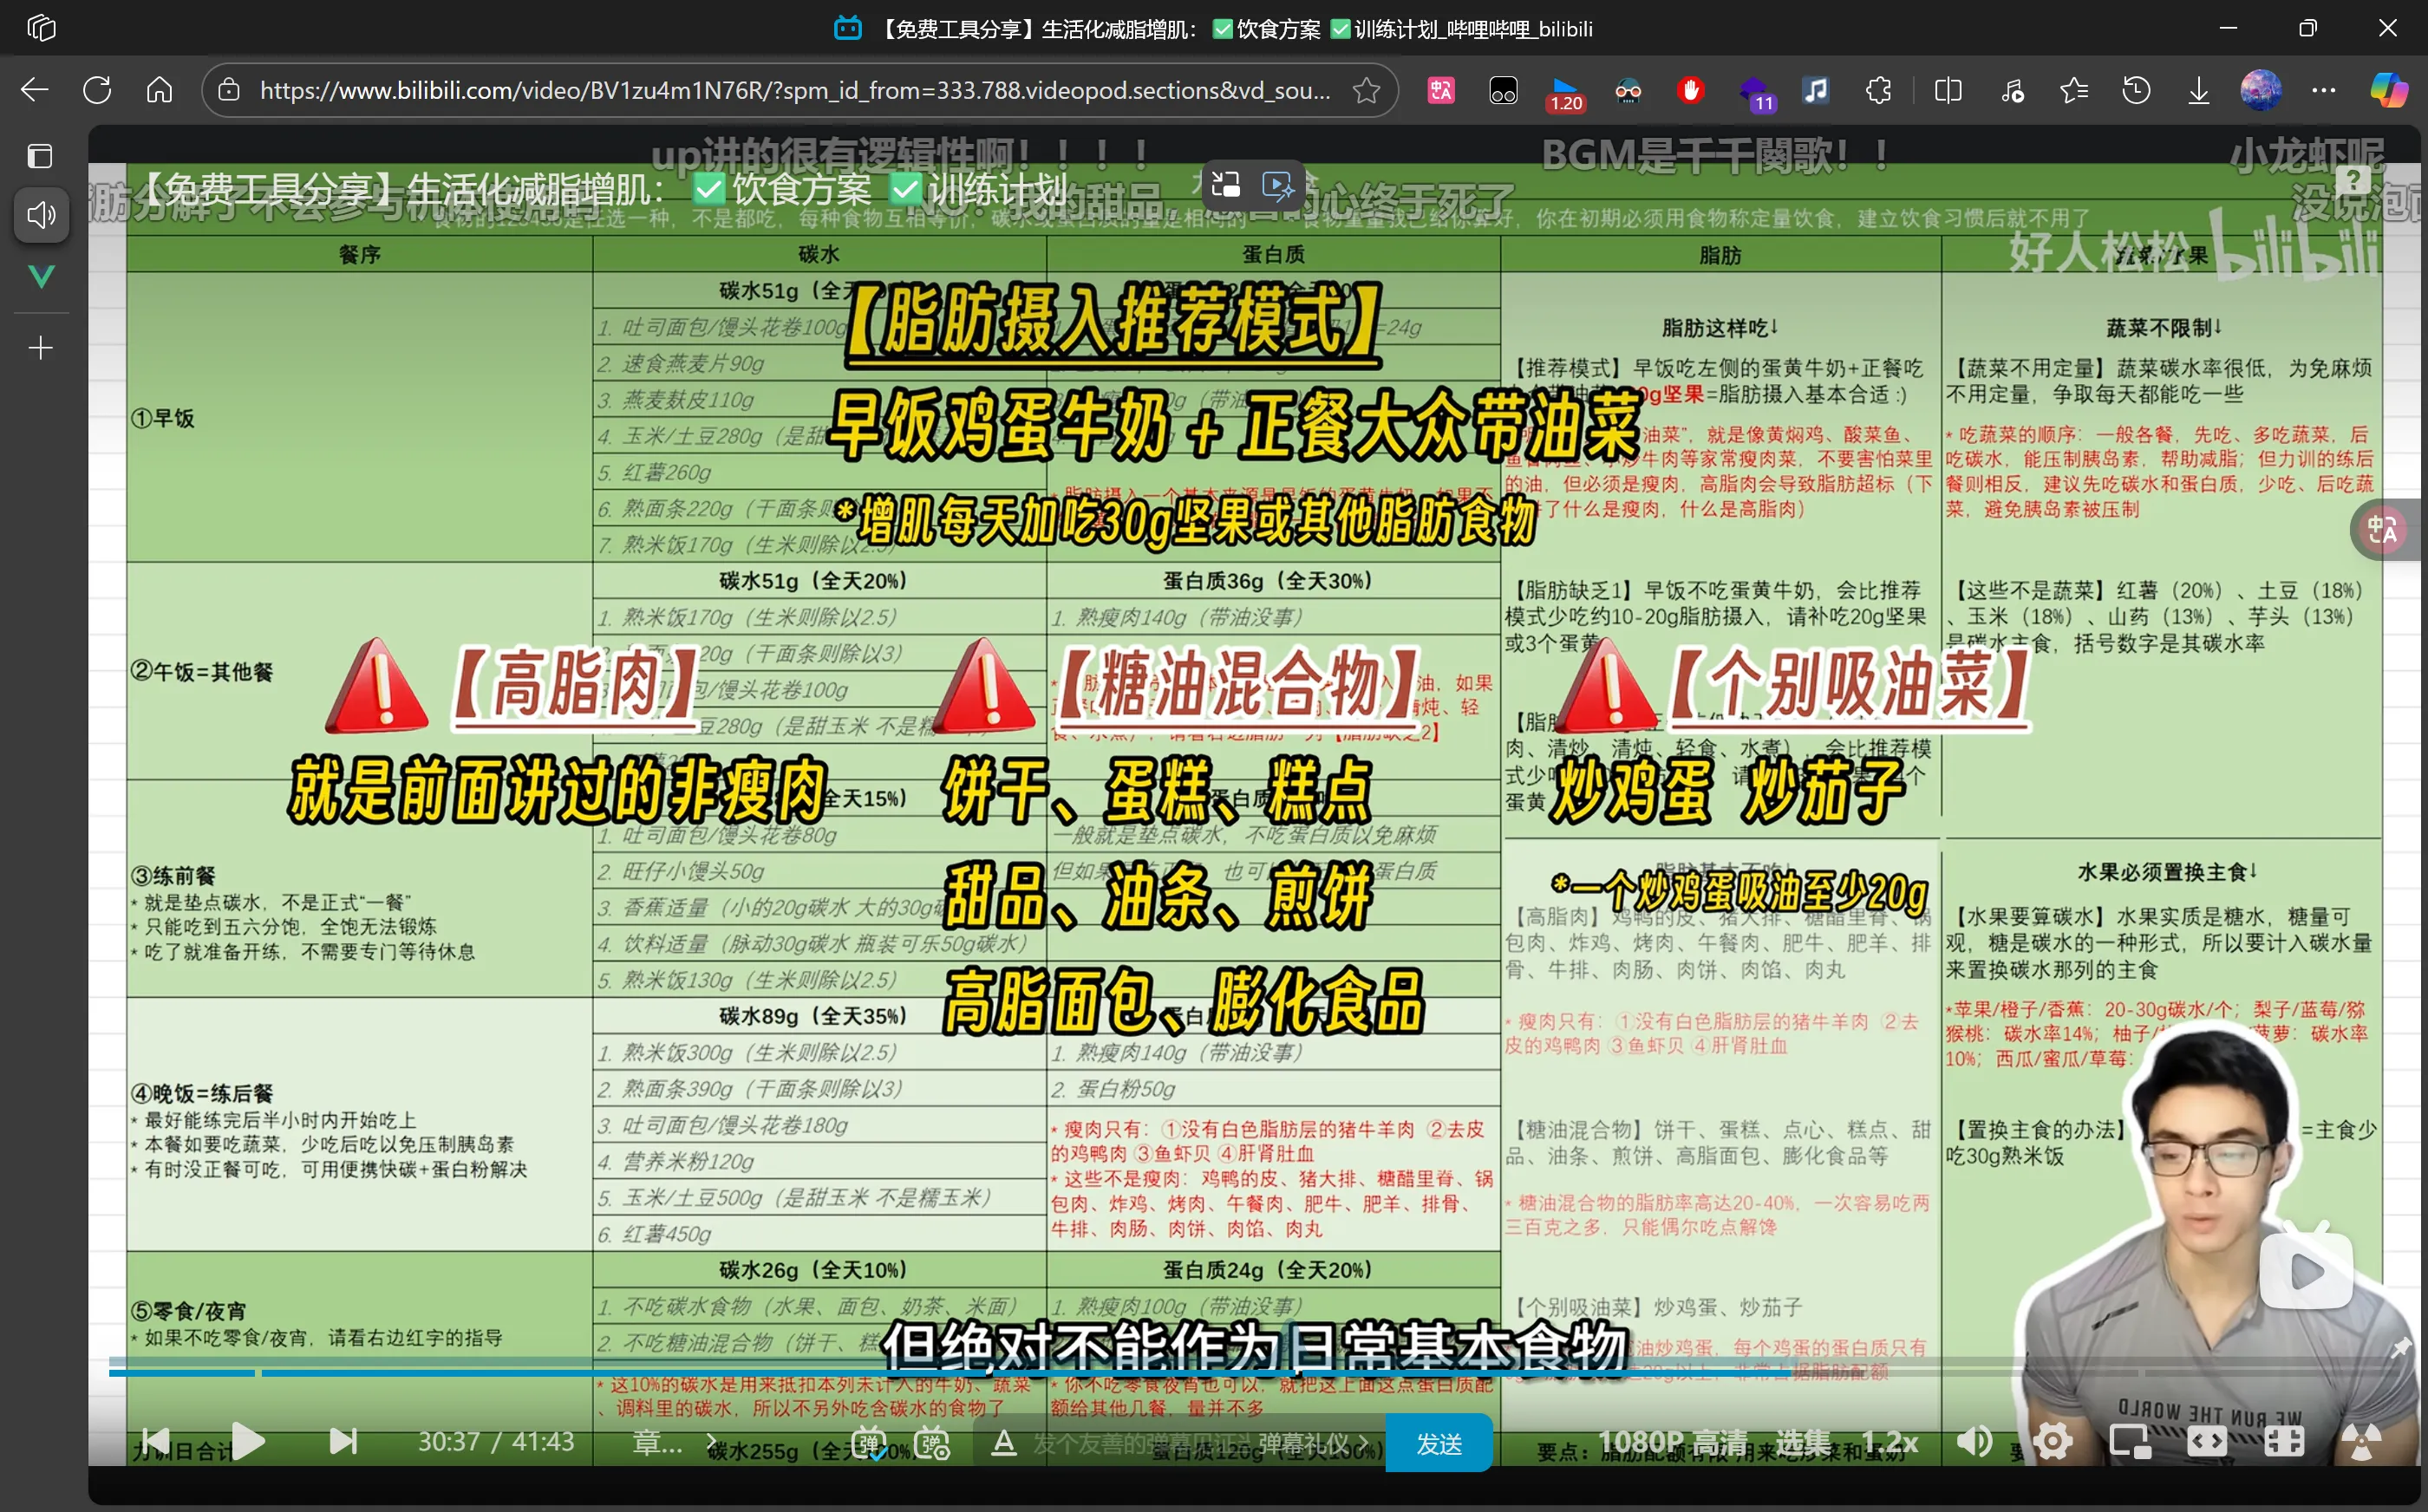Open a new tab with the plus
Image resolution: width=2428 pixels, height=1512 pixels.
point(41,348)
